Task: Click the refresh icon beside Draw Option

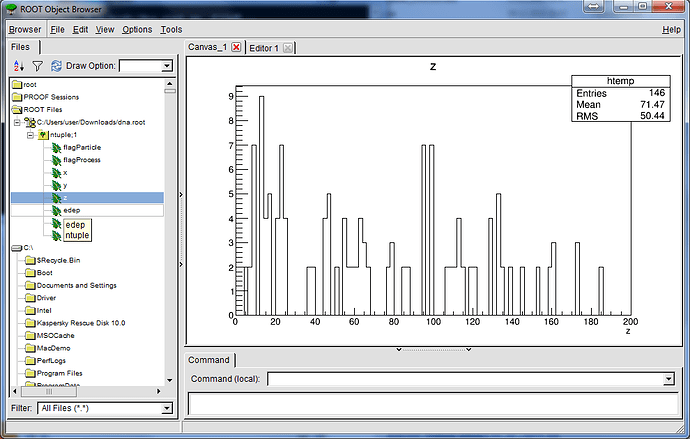Action: (x=56, y=66)
